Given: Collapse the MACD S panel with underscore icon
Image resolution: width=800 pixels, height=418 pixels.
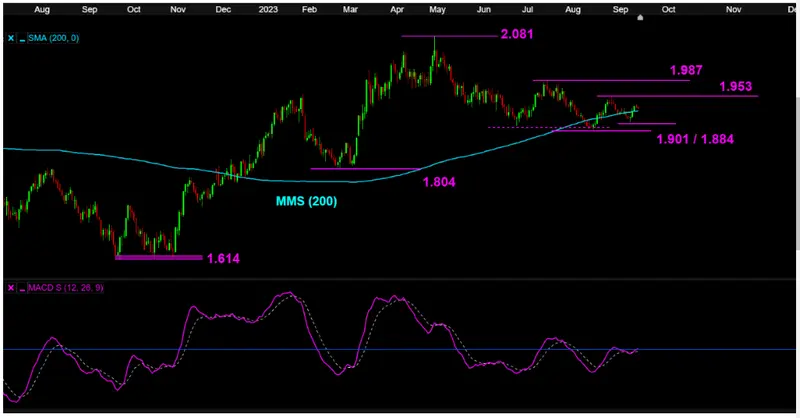Looking at the screenshot, I should (x=22, y=288).
